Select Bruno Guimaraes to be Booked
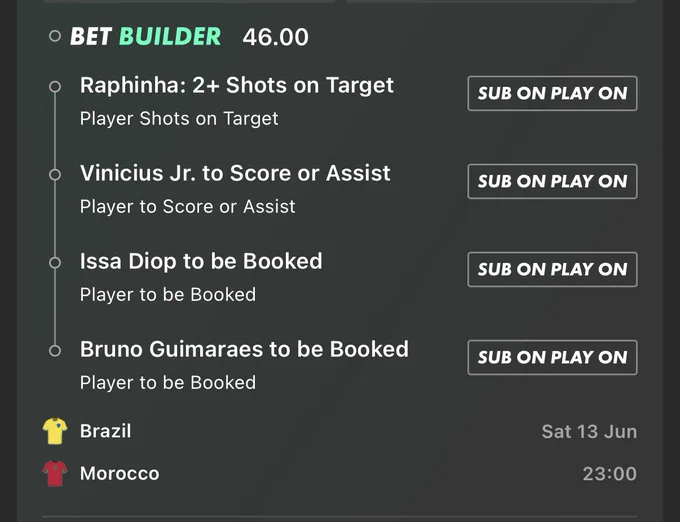This screenshot has height=522, width=680. (x=244, y=349)
